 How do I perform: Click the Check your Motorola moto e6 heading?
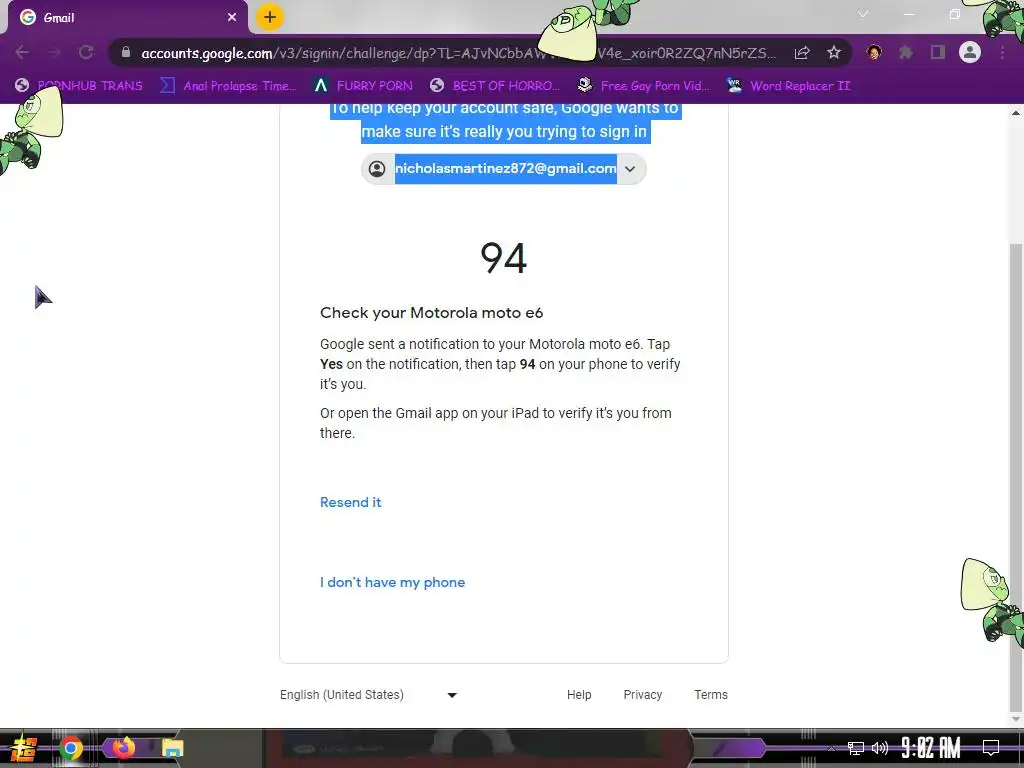[432, 313]
